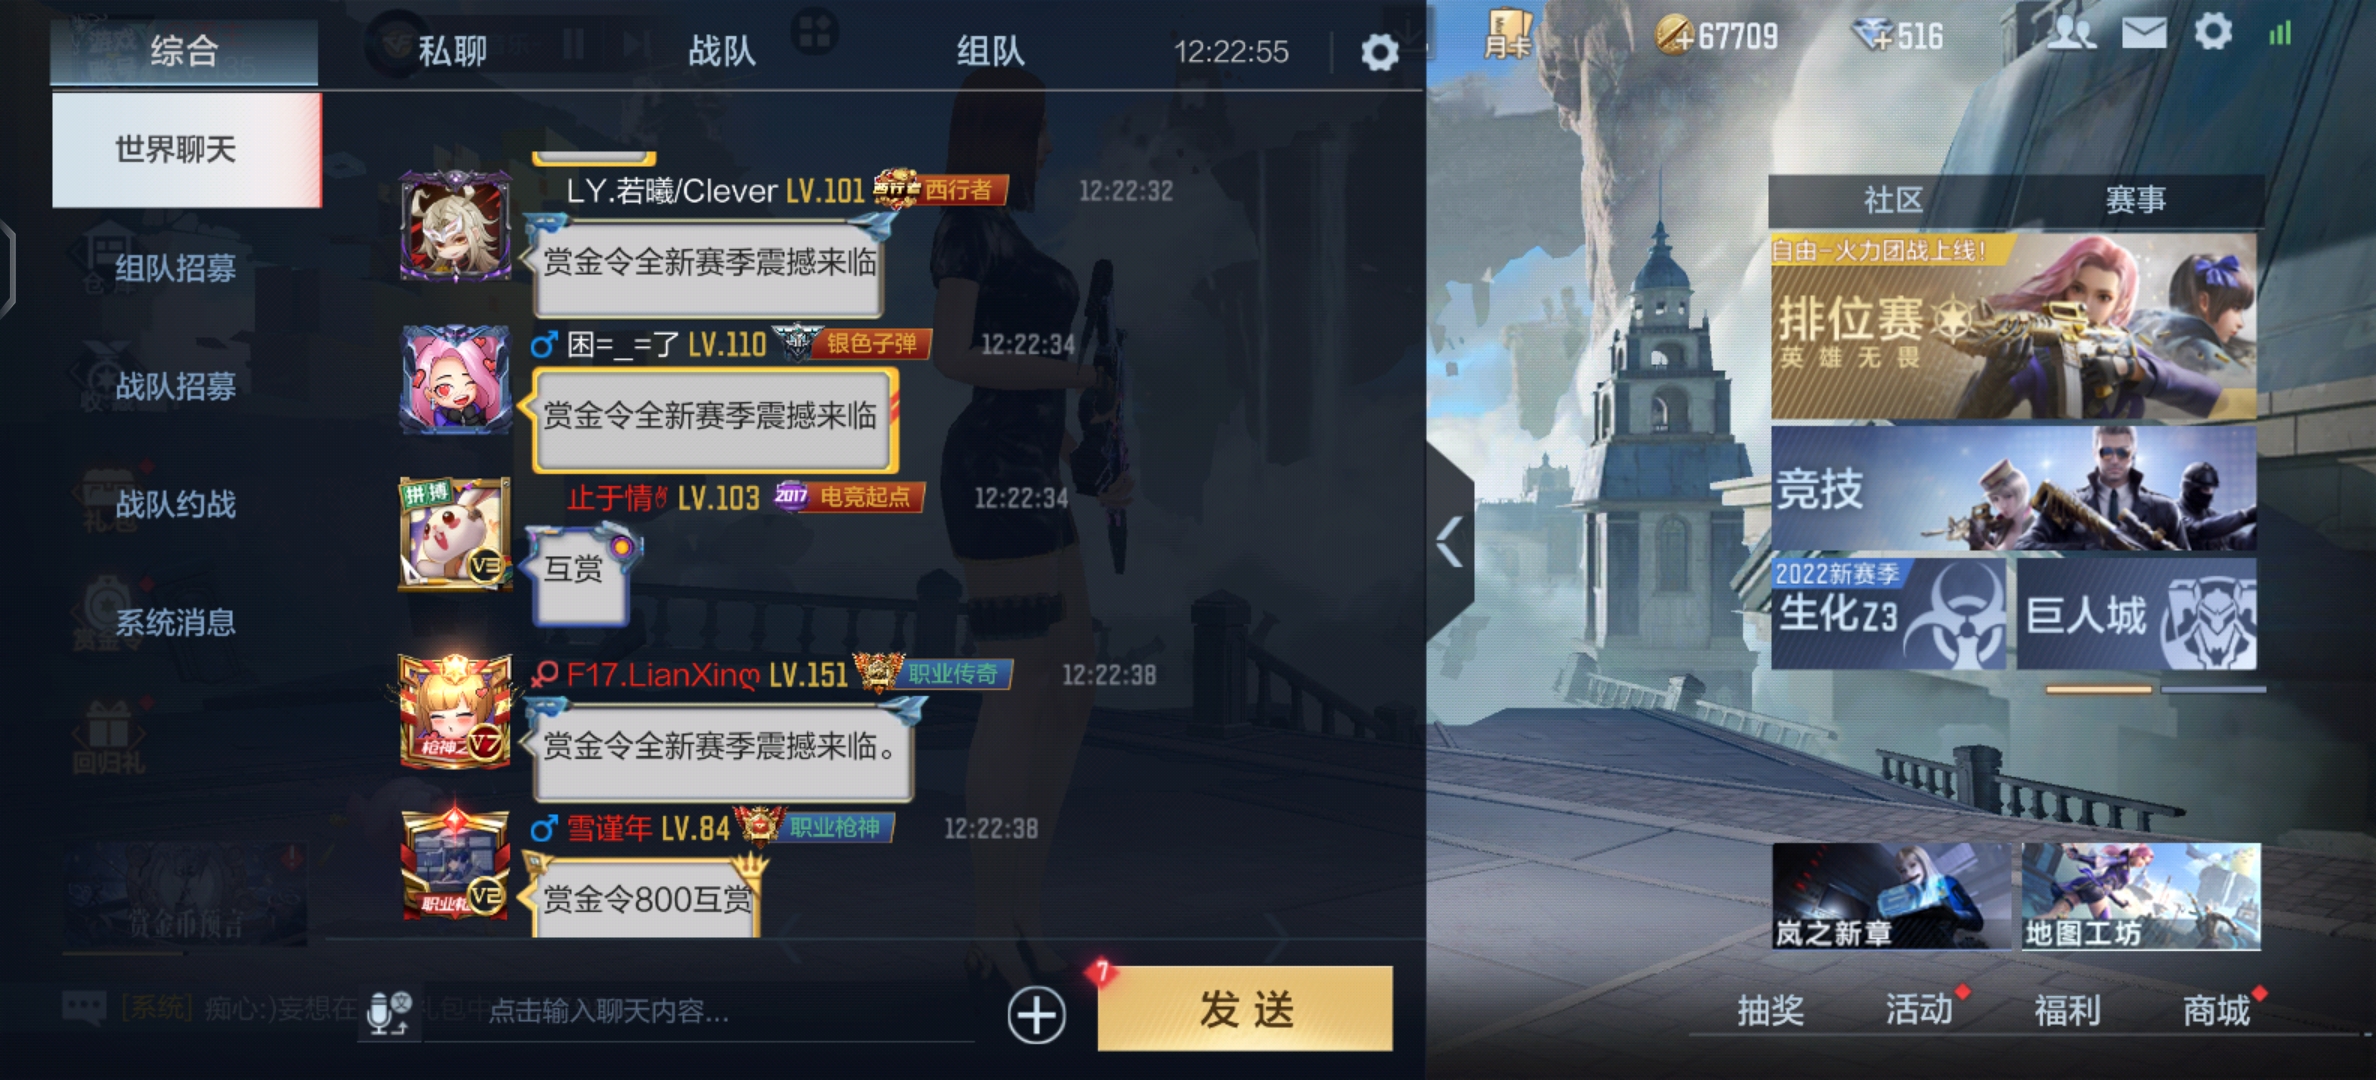The image size is (2376, 1080).
Task: Open 系统消息 system messages channel
Action: 176,622
